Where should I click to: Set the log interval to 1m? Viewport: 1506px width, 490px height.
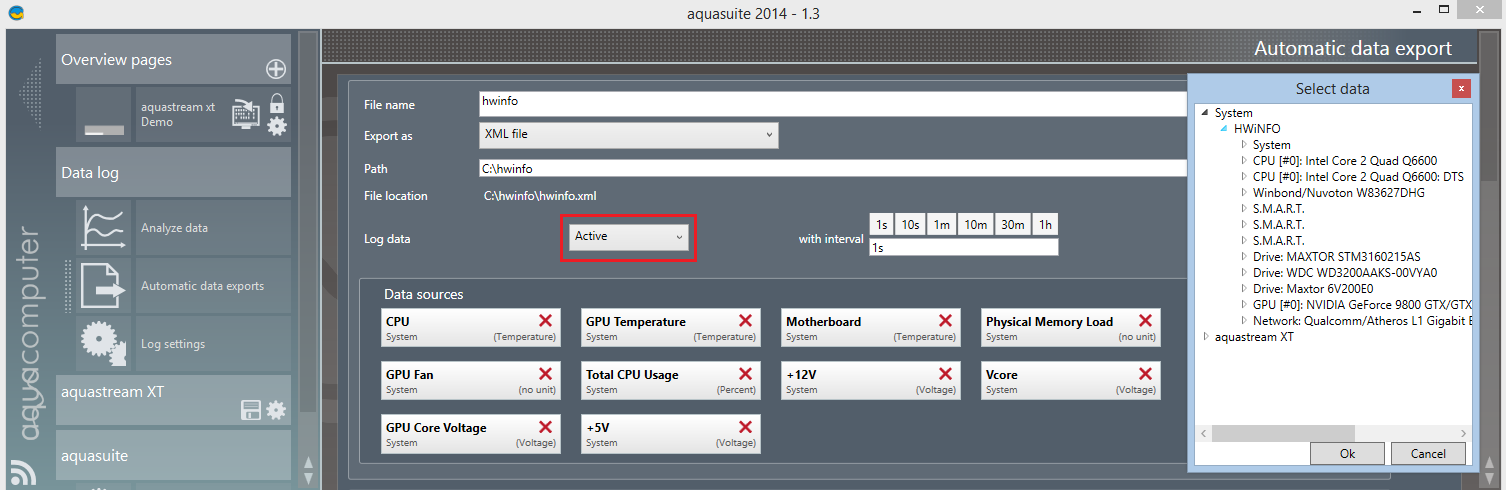942,225
